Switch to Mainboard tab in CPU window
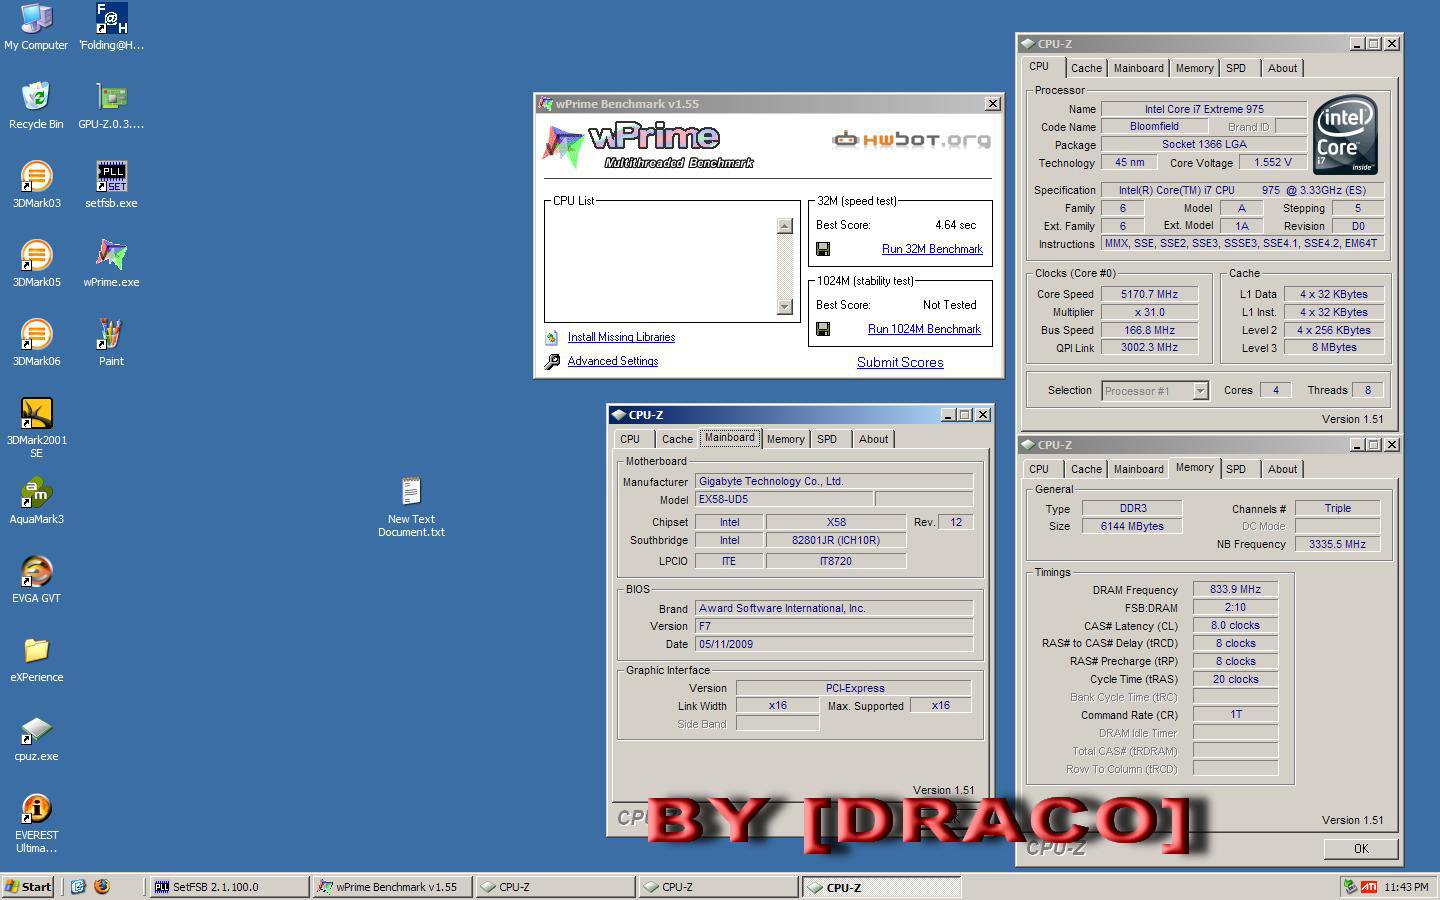The height and width of the screenshot is (900, 1440). click(1138, 68)
